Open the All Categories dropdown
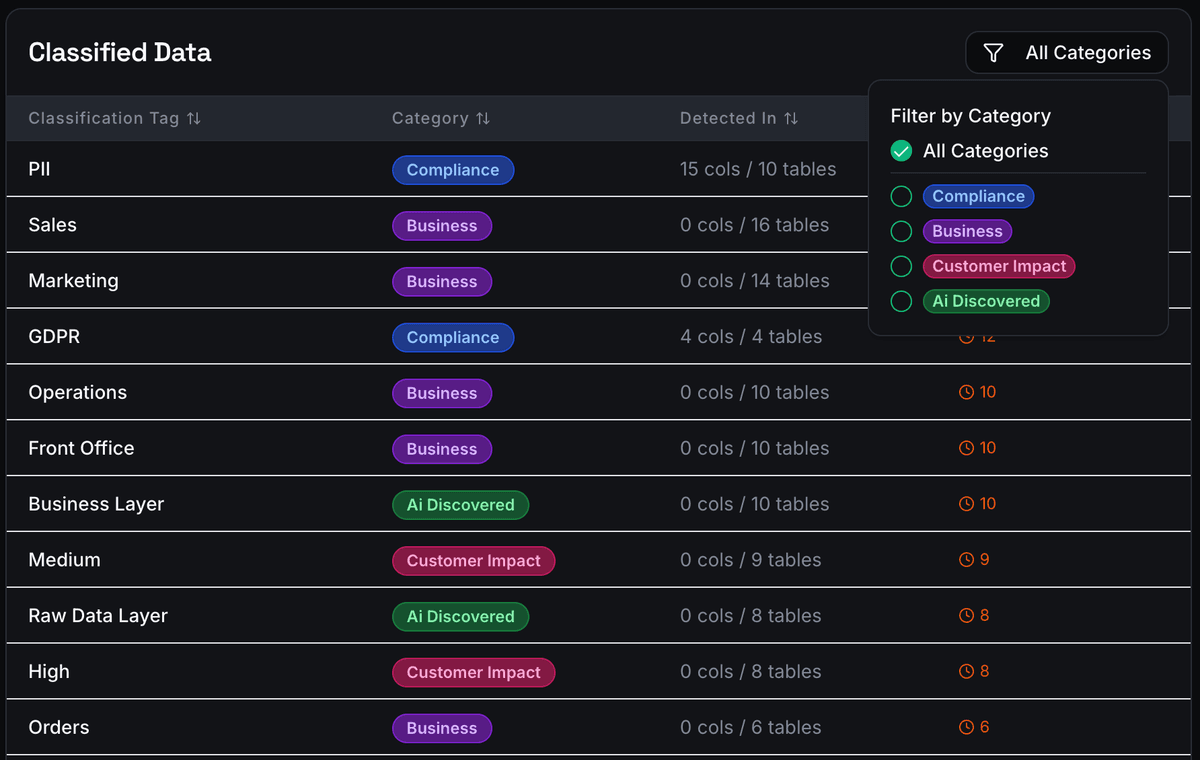The image size is (1200, 760). [1066, 52]
